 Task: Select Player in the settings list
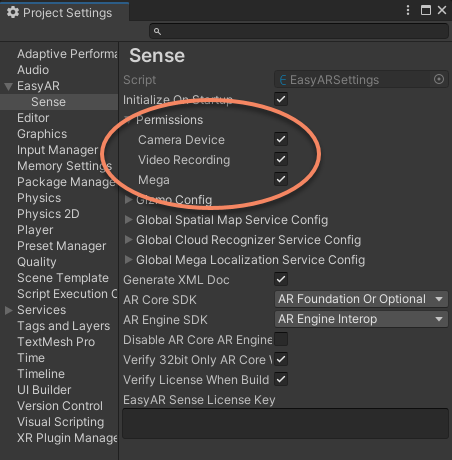point(35,230)
